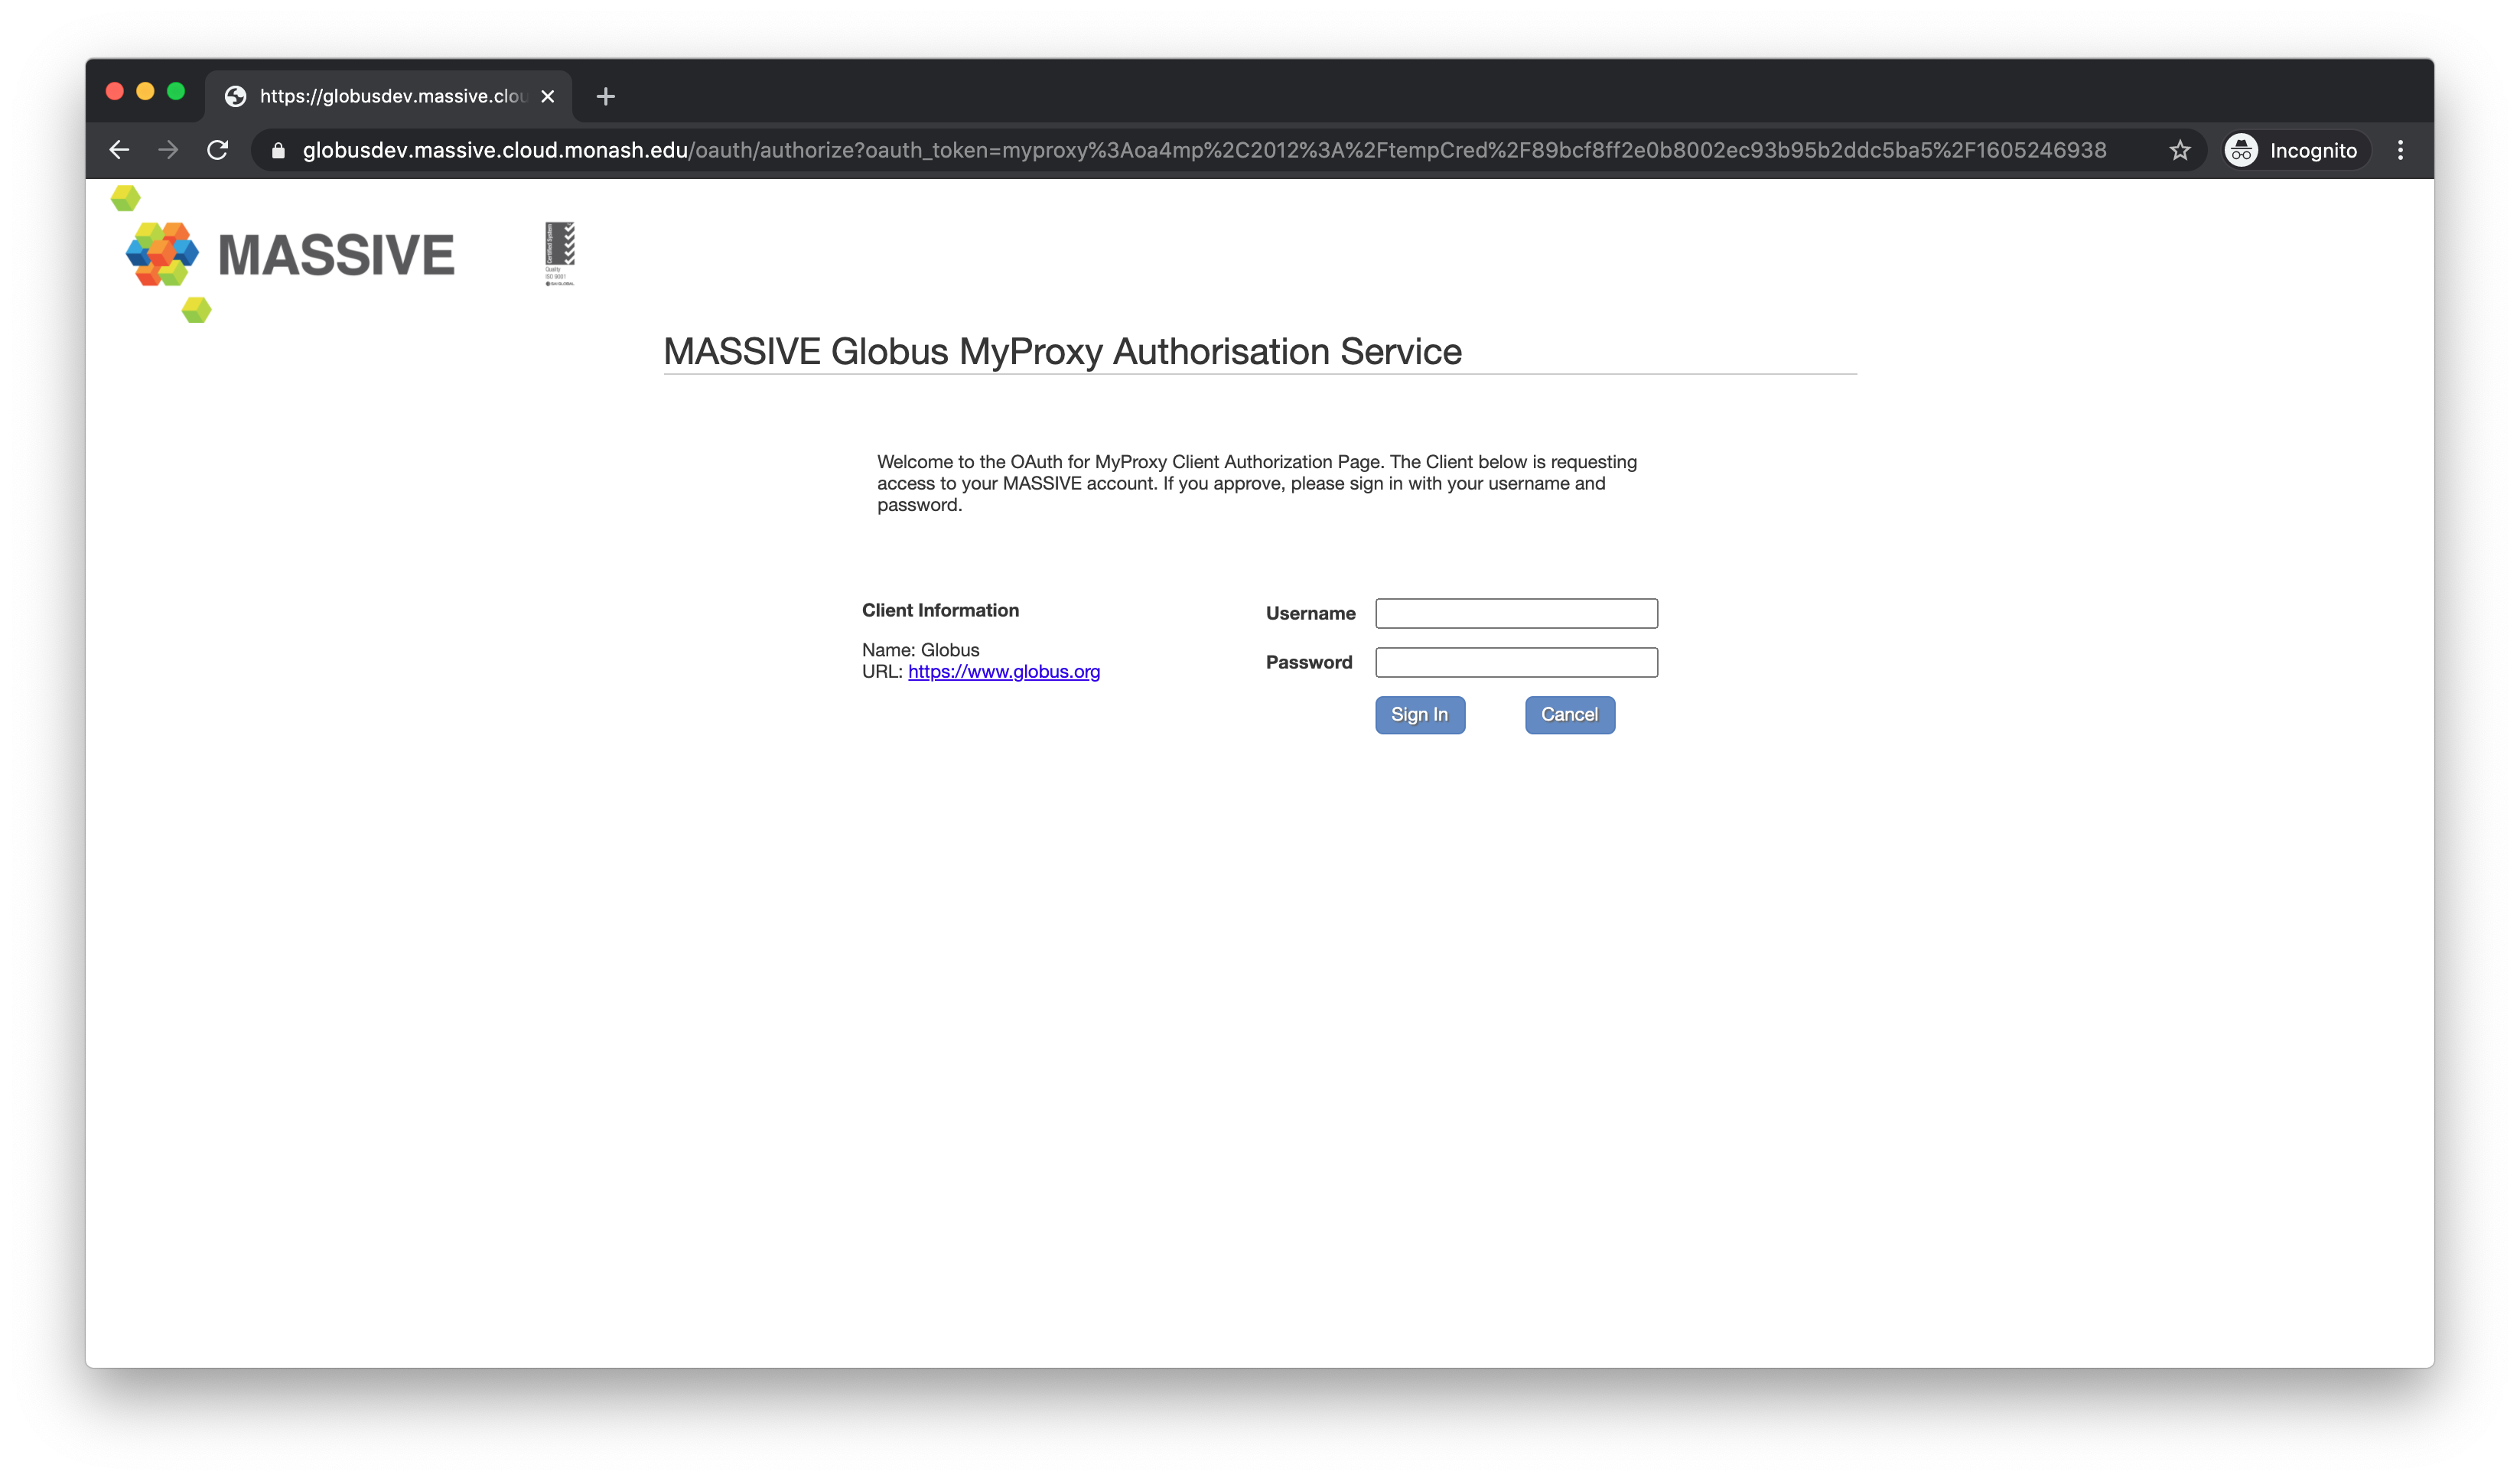Bookmark this page with the star icon

pos(2180,150)
